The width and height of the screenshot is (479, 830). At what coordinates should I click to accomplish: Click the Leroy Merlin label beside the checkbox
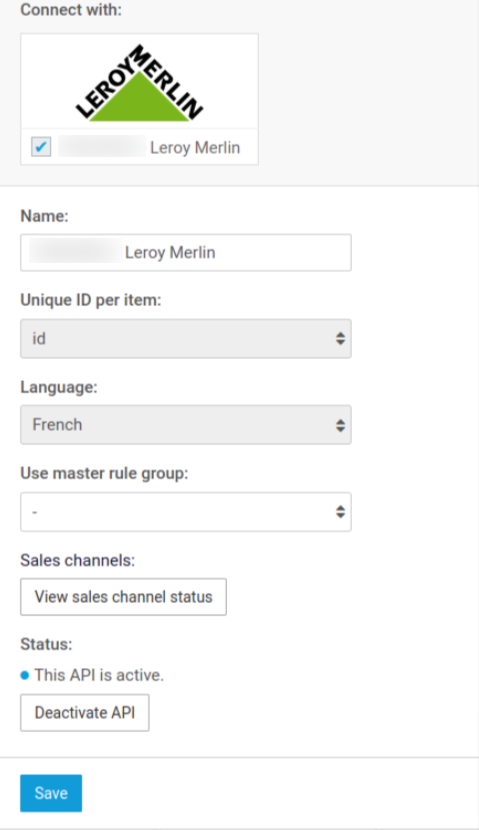point(195,147)
